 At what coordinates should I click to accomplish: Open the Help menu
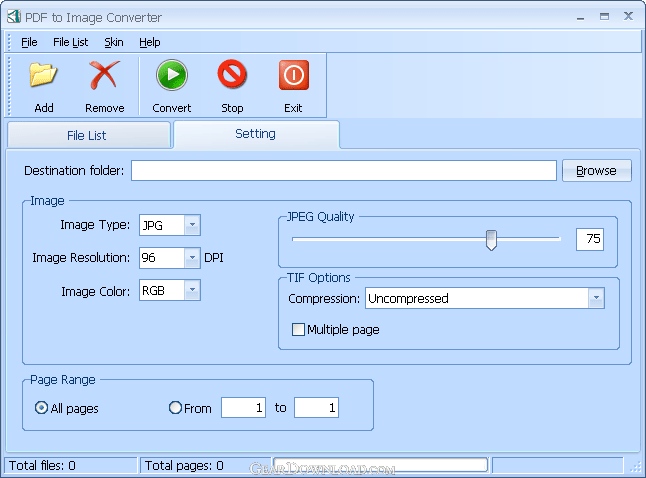[x=150, y=42]
